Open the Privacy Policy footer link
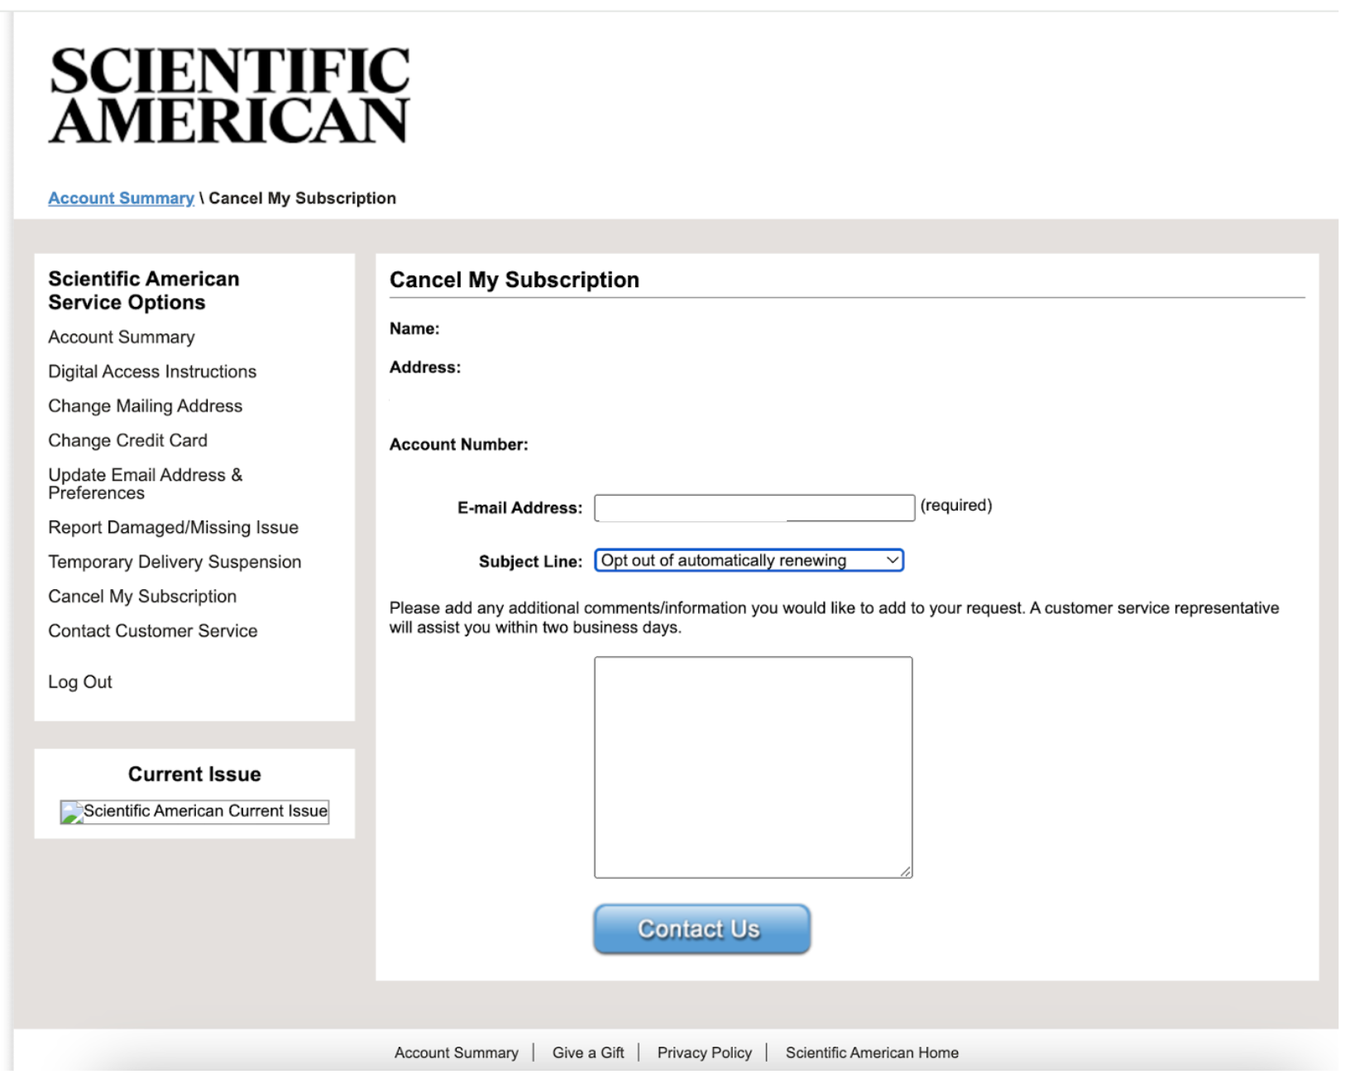The image size is (1350, 1084). coord(704,1052)
